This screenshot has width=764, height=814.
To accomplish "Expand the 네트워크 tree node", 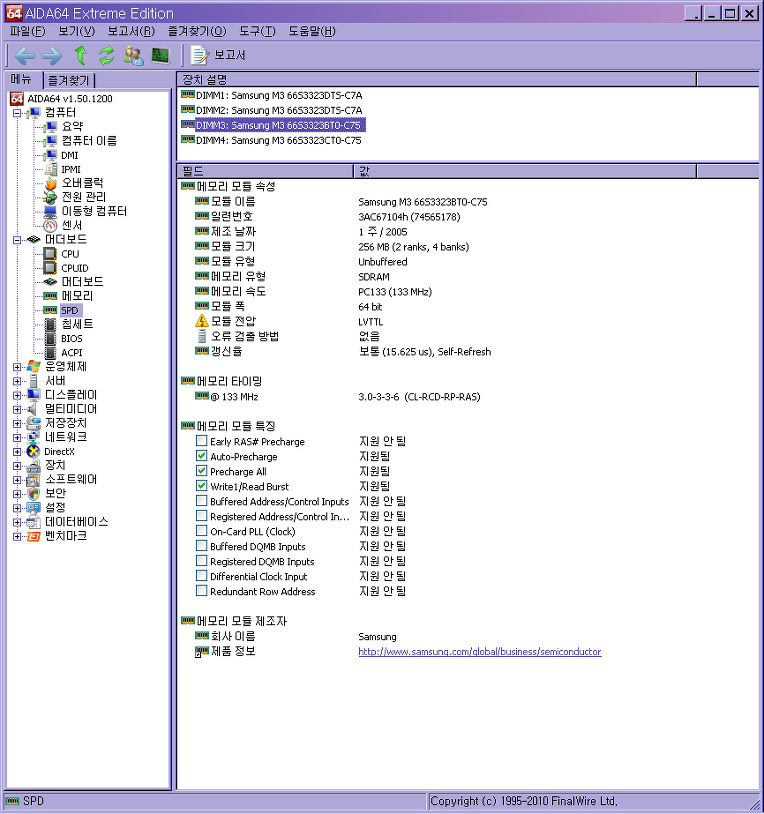I will [17, 437].
